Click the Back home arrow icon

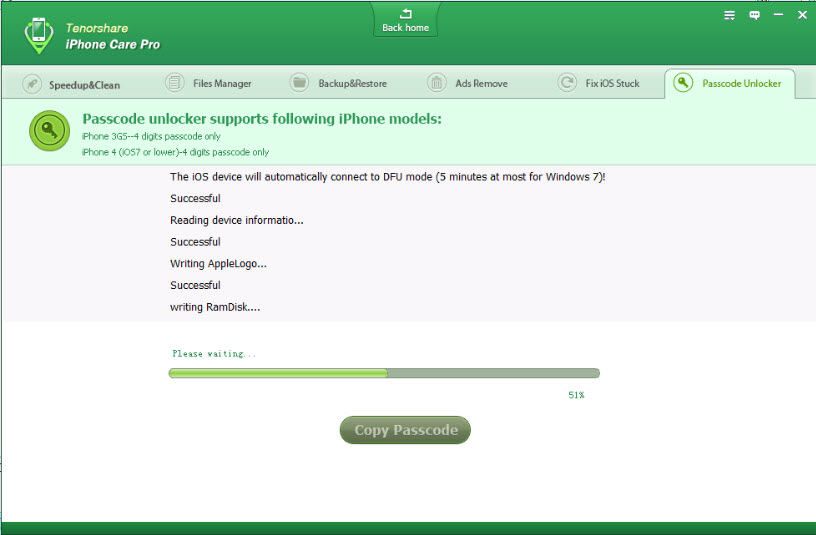405,14
